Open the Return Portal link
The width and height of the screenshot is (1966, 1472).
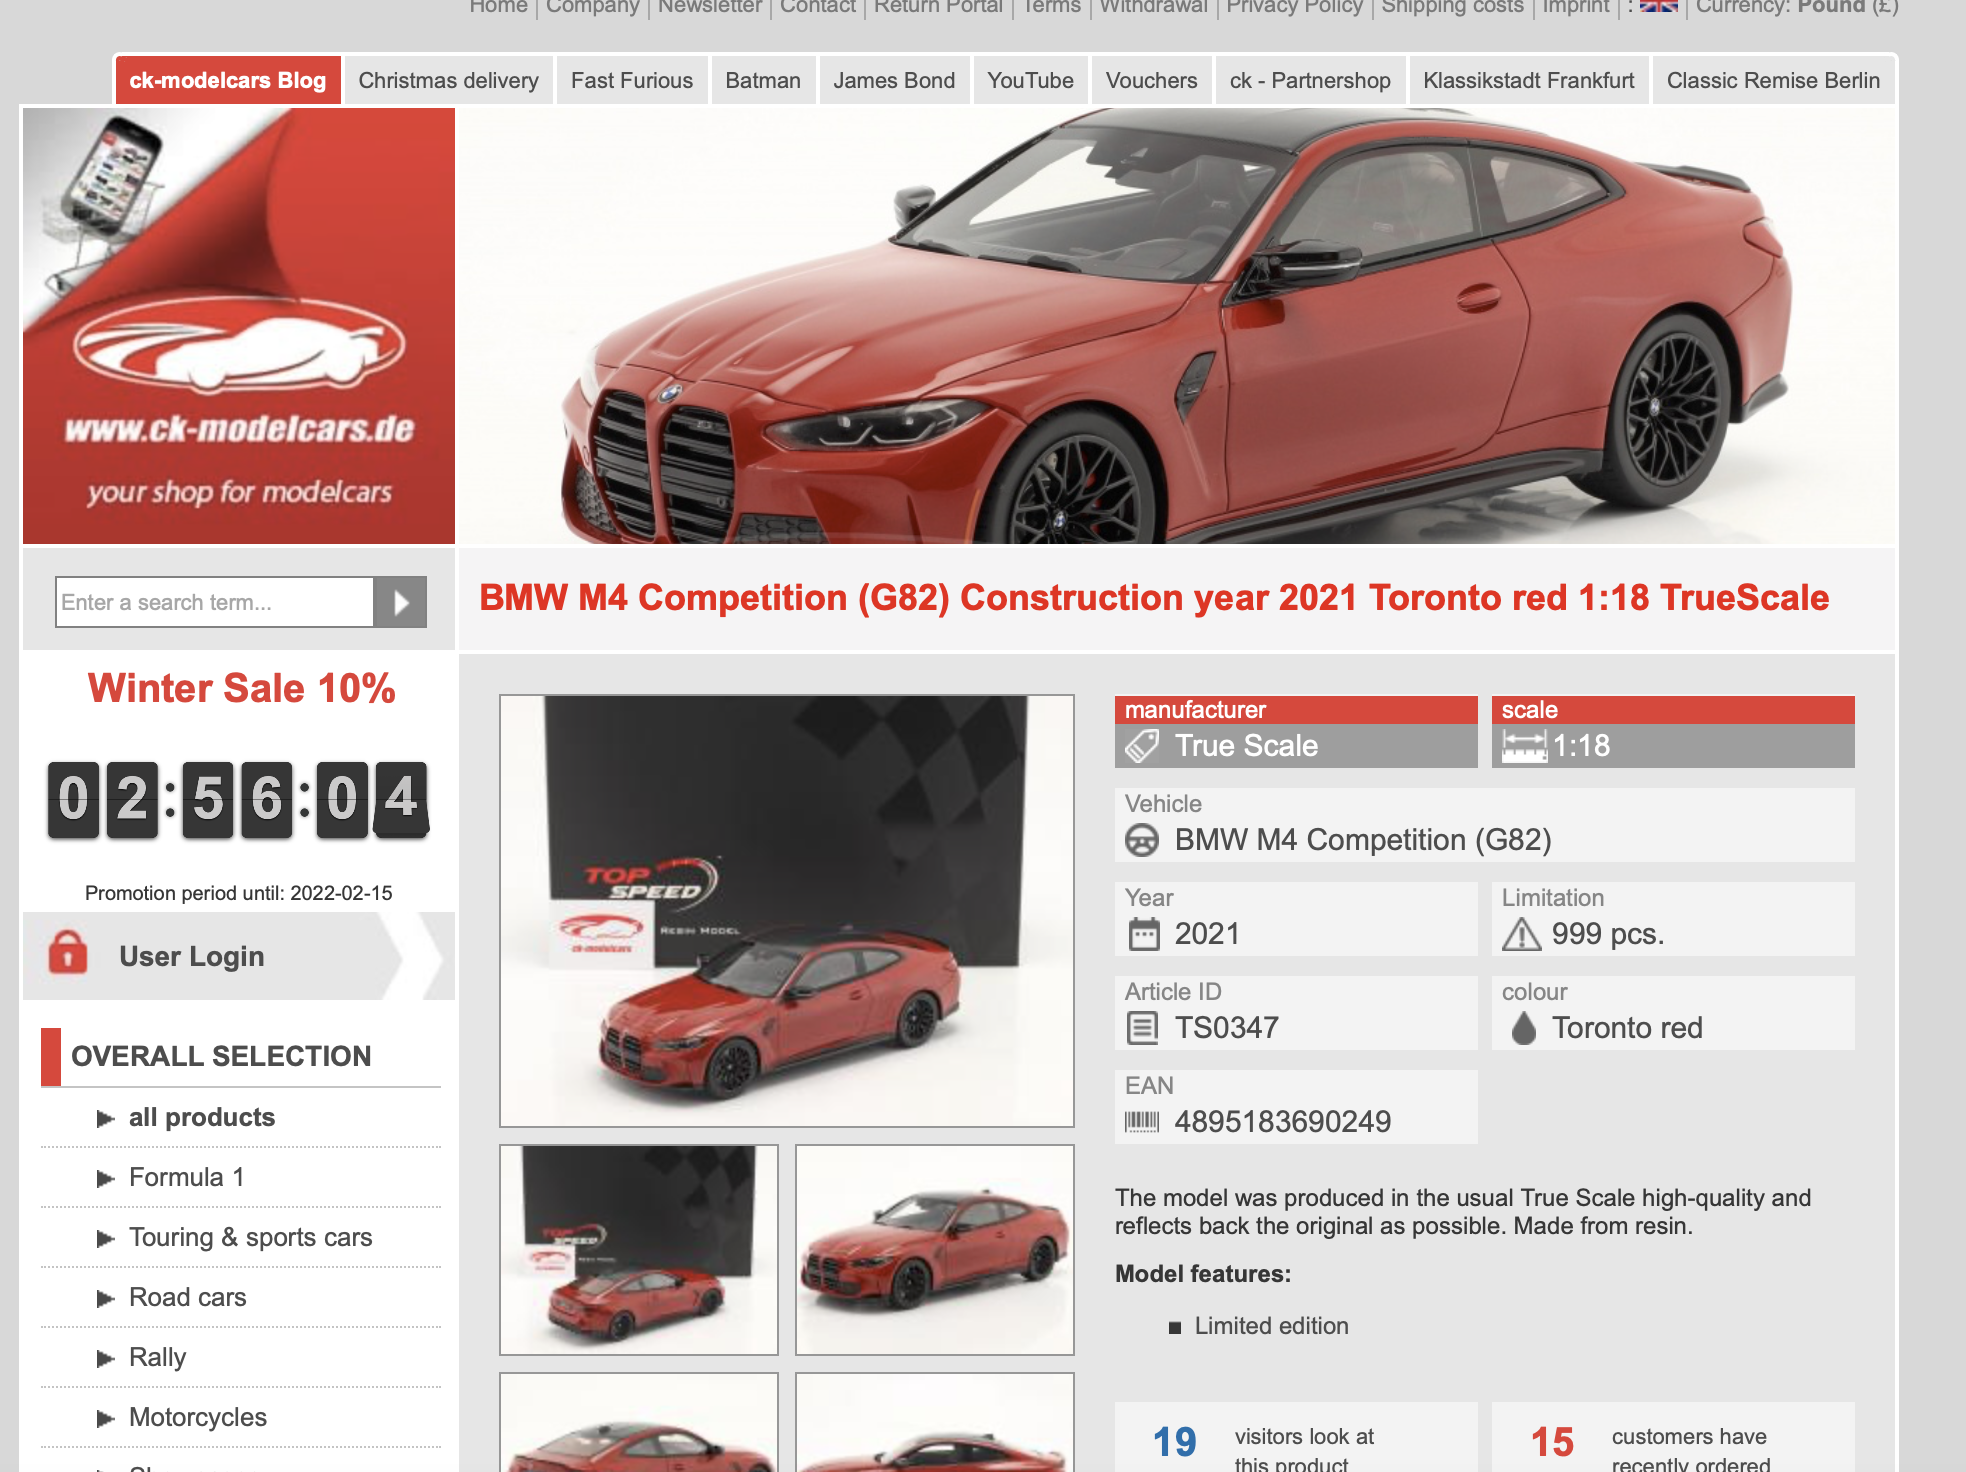click(938, 7)
